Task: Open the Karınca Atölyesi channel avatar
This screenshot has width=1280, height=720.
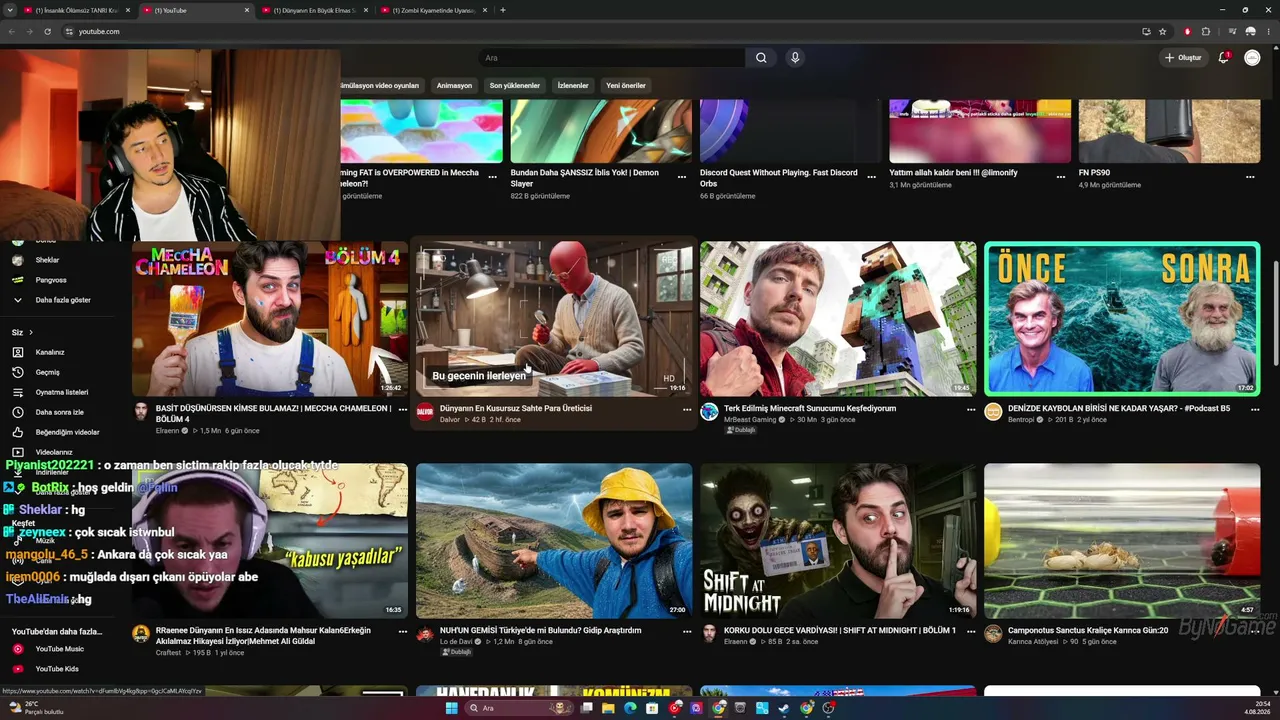Action: pyautogui.click(x=993, y=634)
